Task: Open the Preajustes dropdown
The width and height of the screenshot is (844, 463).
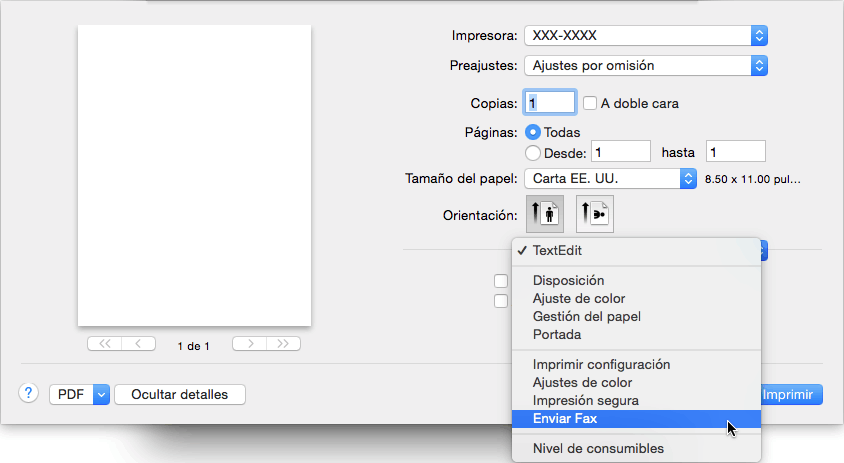Action: click(646, 66)
